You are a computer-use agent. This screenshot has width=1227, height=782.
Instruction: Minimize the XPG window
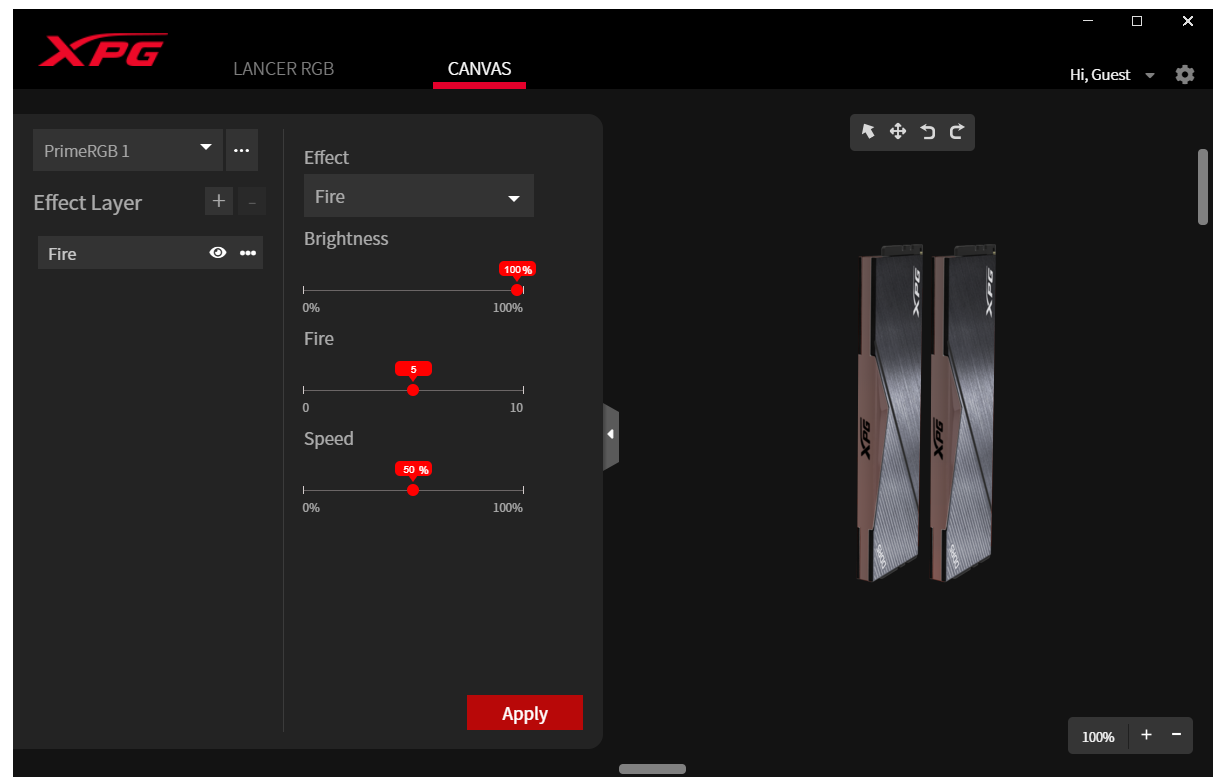(1088, 21)
